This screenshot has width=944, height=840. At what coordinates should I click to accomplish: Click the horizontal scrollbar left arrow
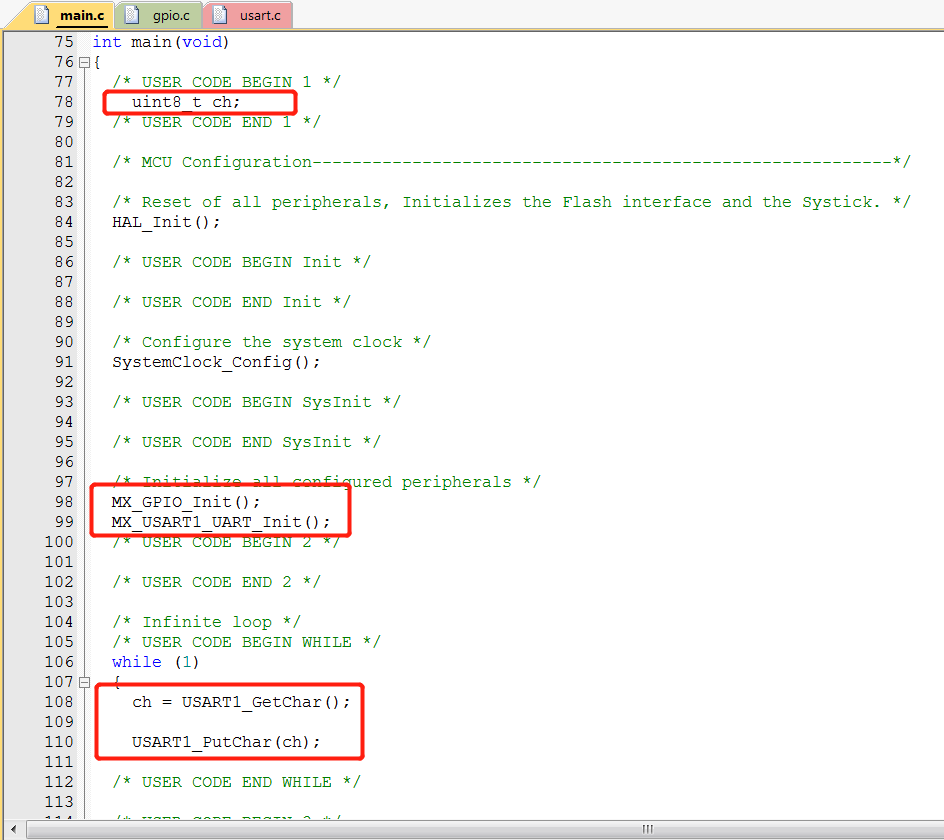click(x=13, y=829)
